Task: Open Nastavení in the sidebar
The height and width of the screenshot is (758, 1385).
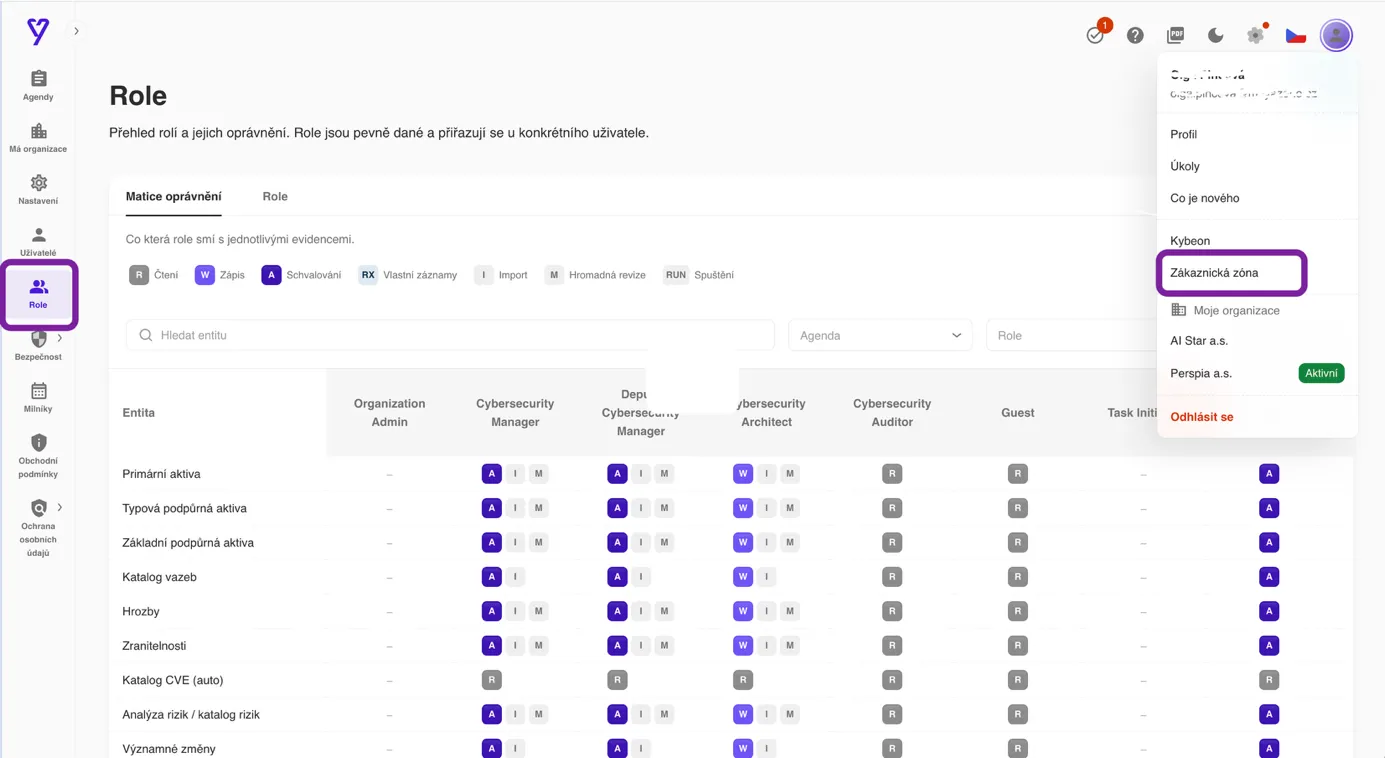Action: tap(38, 190)
